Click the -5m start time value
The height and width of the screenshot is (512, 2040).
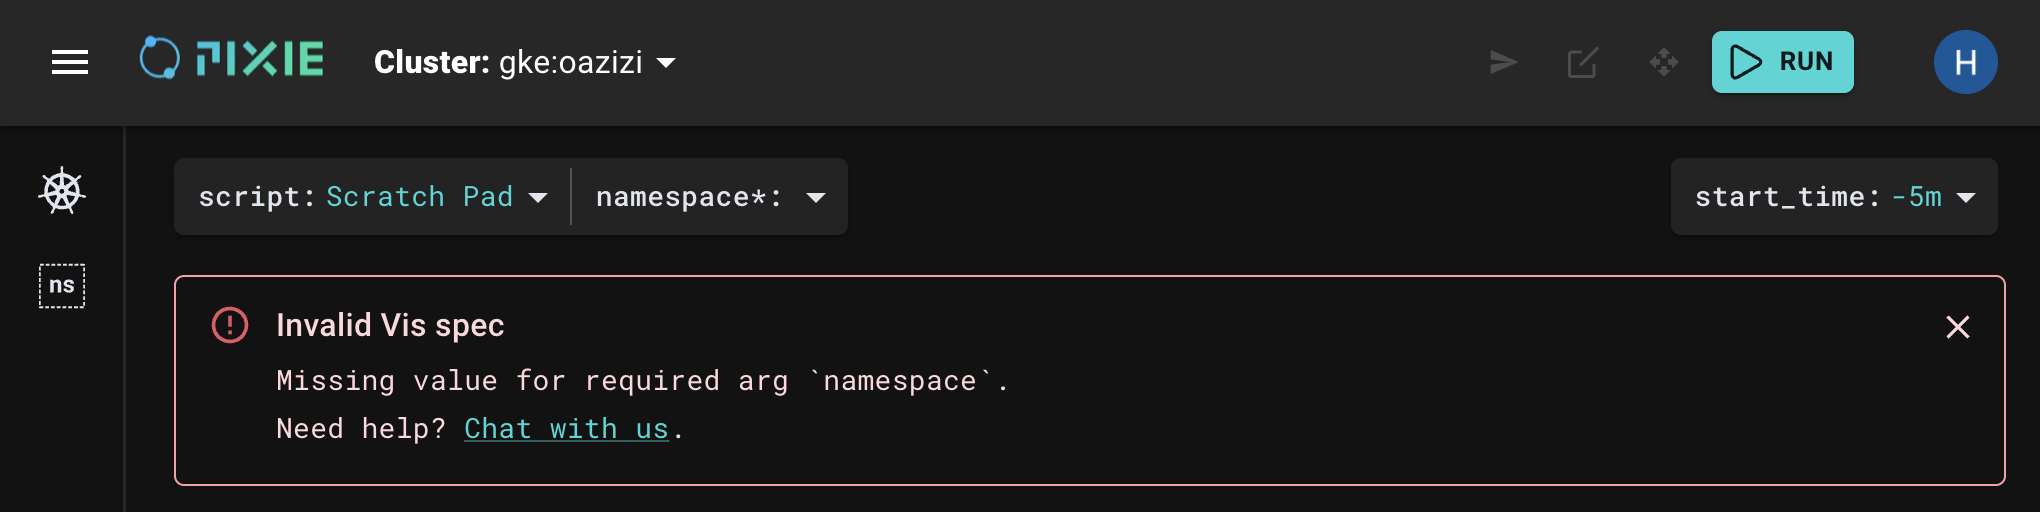pos(1916,197)
